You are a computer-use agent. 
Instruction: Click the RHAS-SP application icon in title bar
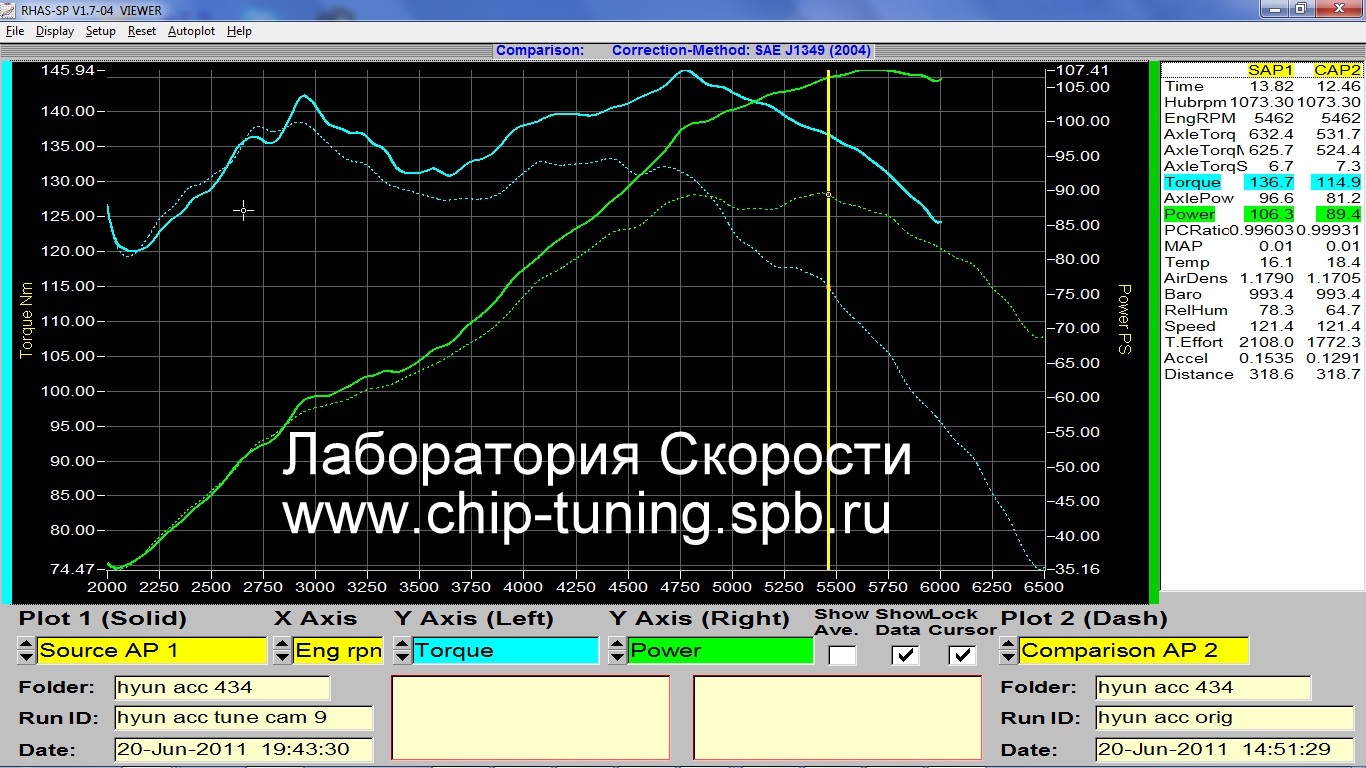click(10, 9)
